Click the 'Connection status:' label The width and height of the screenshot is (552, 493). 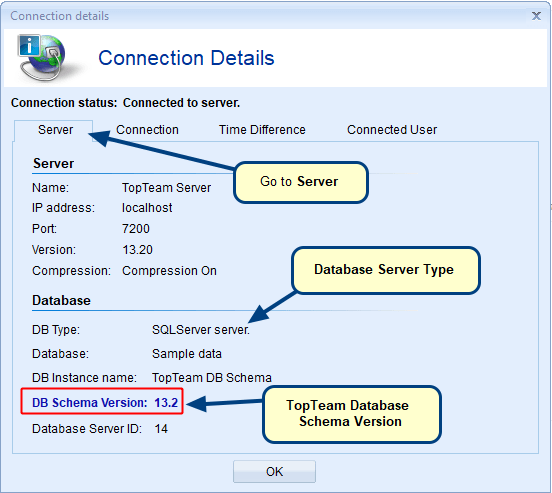64,103
